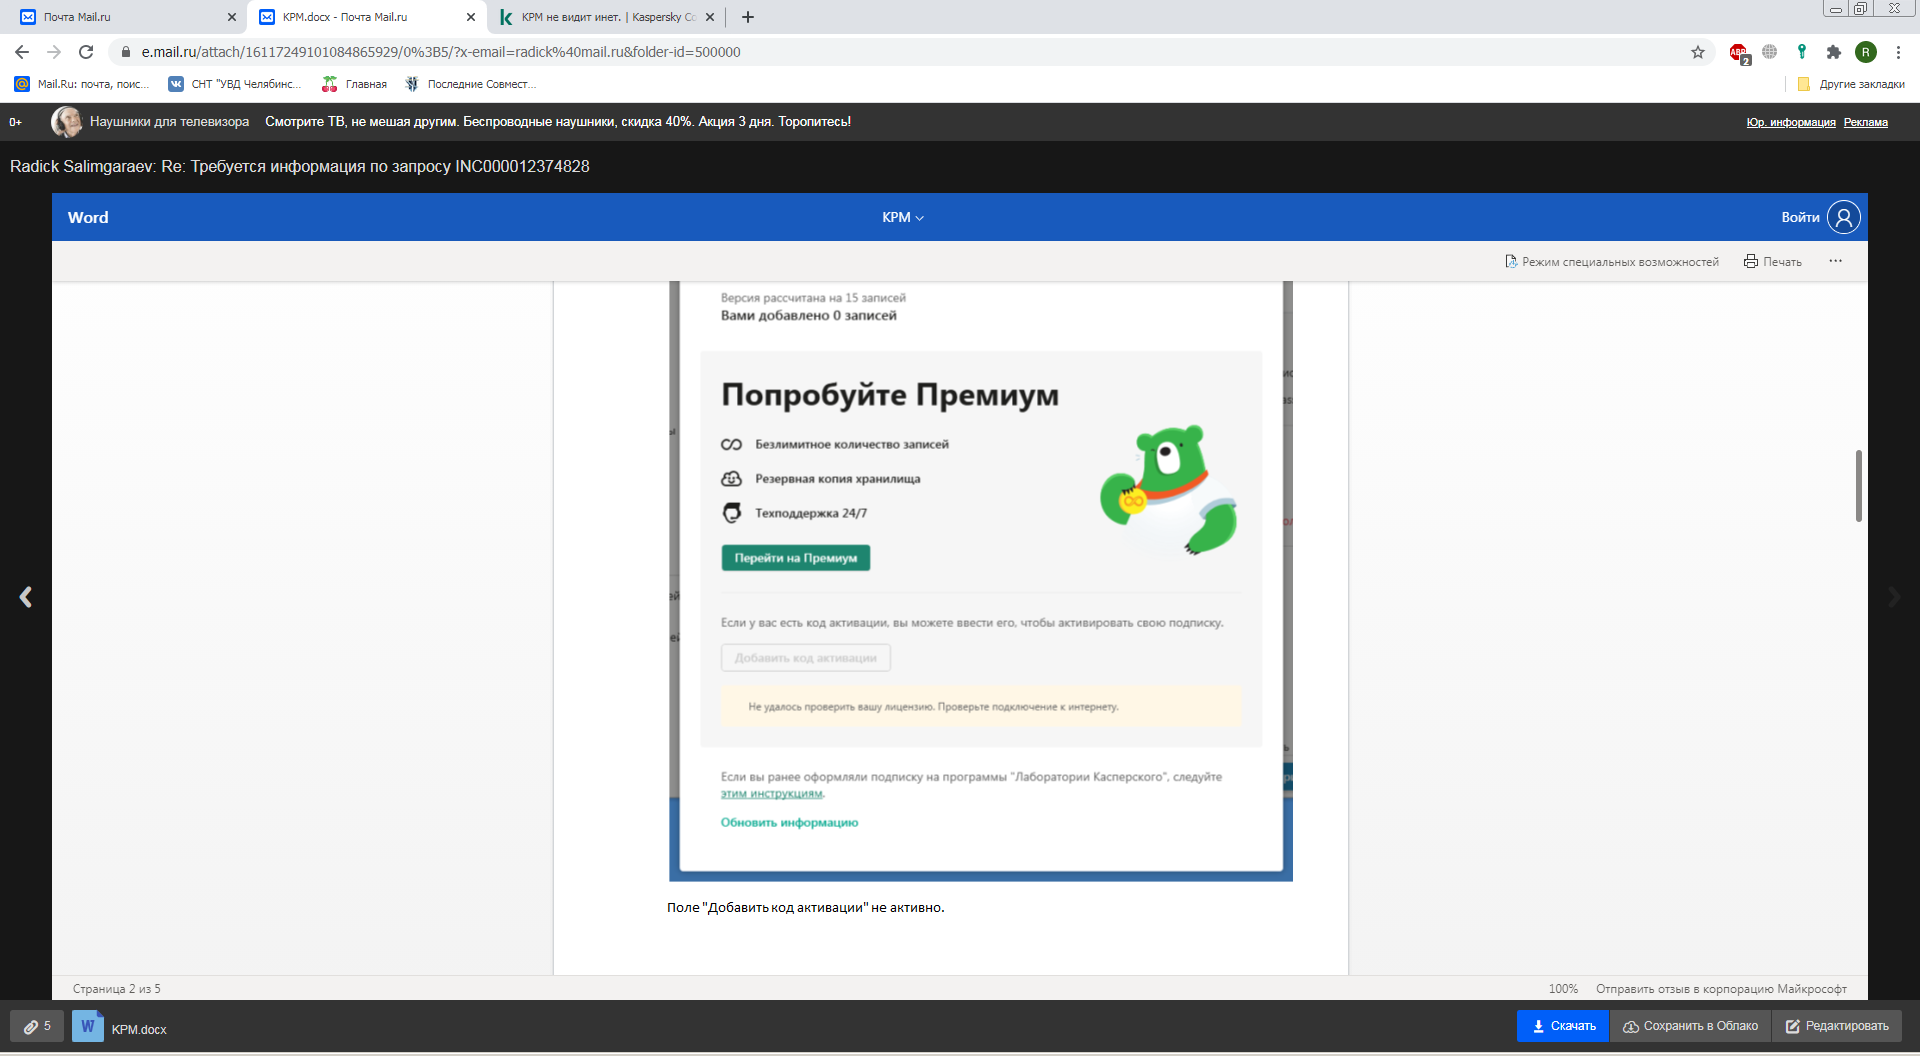Viewport: 1920px width, 1056px height.
Task: Click the Наушники для телевизора ad title
Action: tap(169, 122)
